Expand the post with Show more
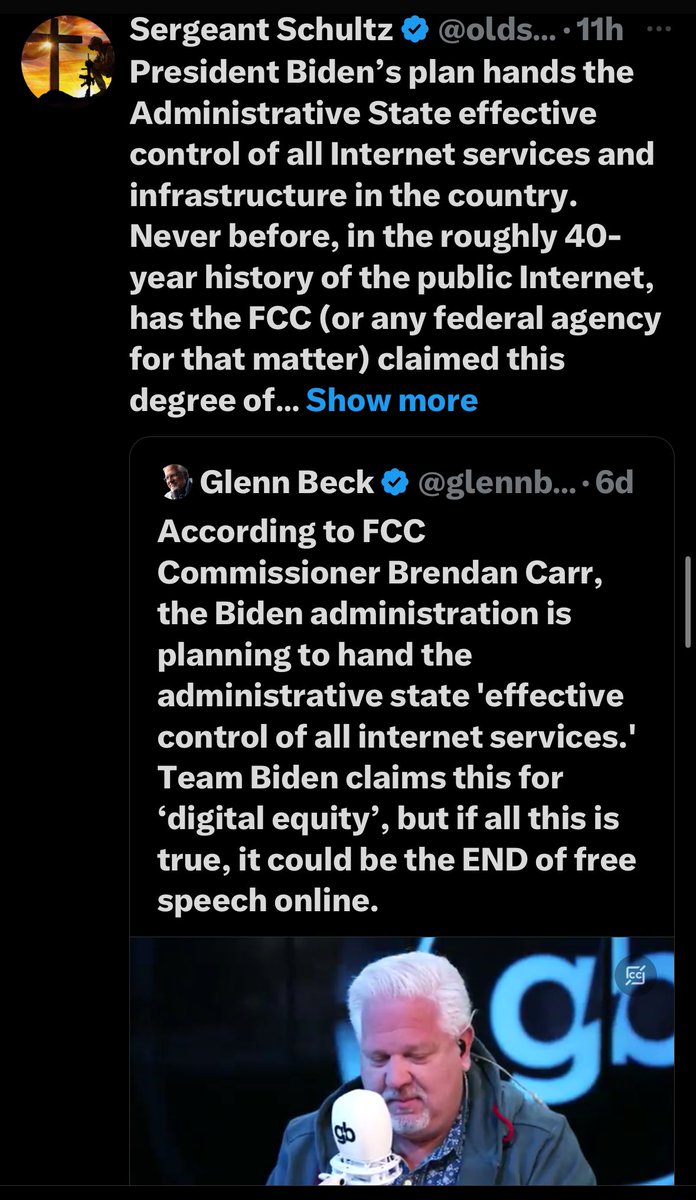Viewport: 696px width, 1200px height. pyautogui.click(x=391, y=400)
